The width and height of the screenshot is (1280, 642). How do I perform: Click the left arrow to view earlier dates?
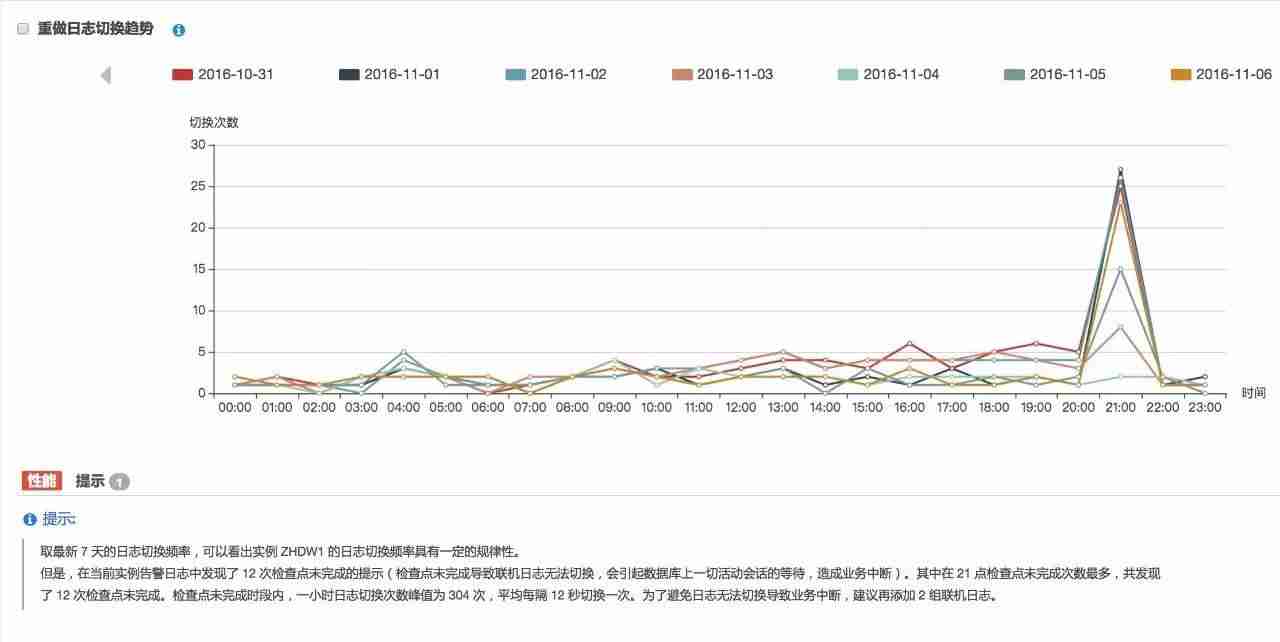tap(106, 73)
